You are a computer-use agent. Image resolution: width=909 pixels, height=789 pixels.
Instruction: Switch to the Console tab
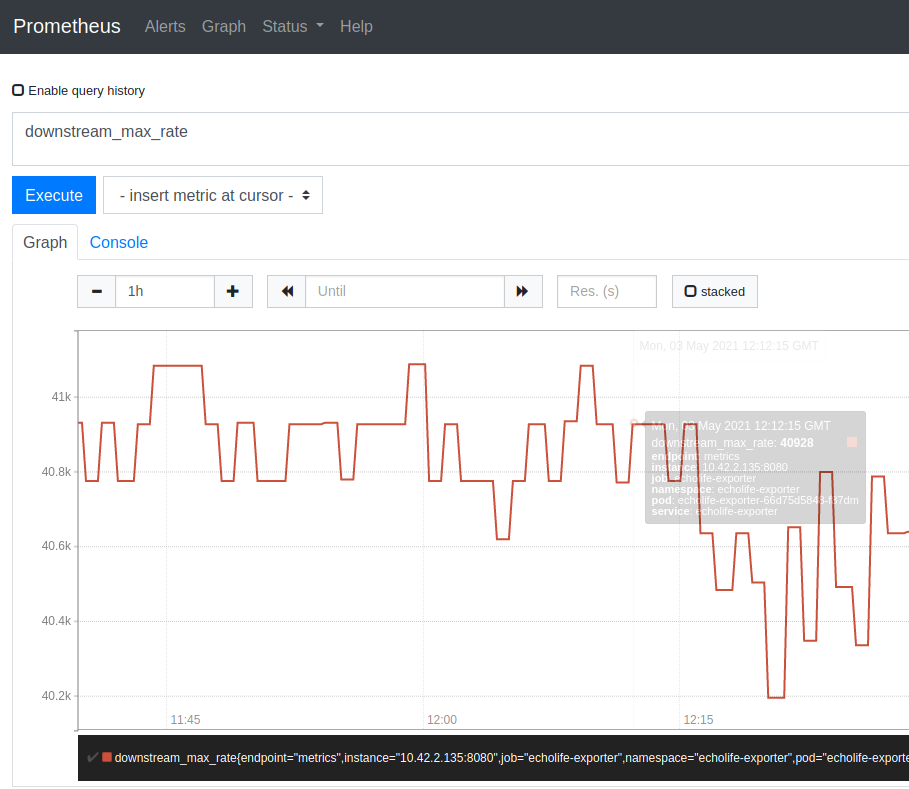119,242
